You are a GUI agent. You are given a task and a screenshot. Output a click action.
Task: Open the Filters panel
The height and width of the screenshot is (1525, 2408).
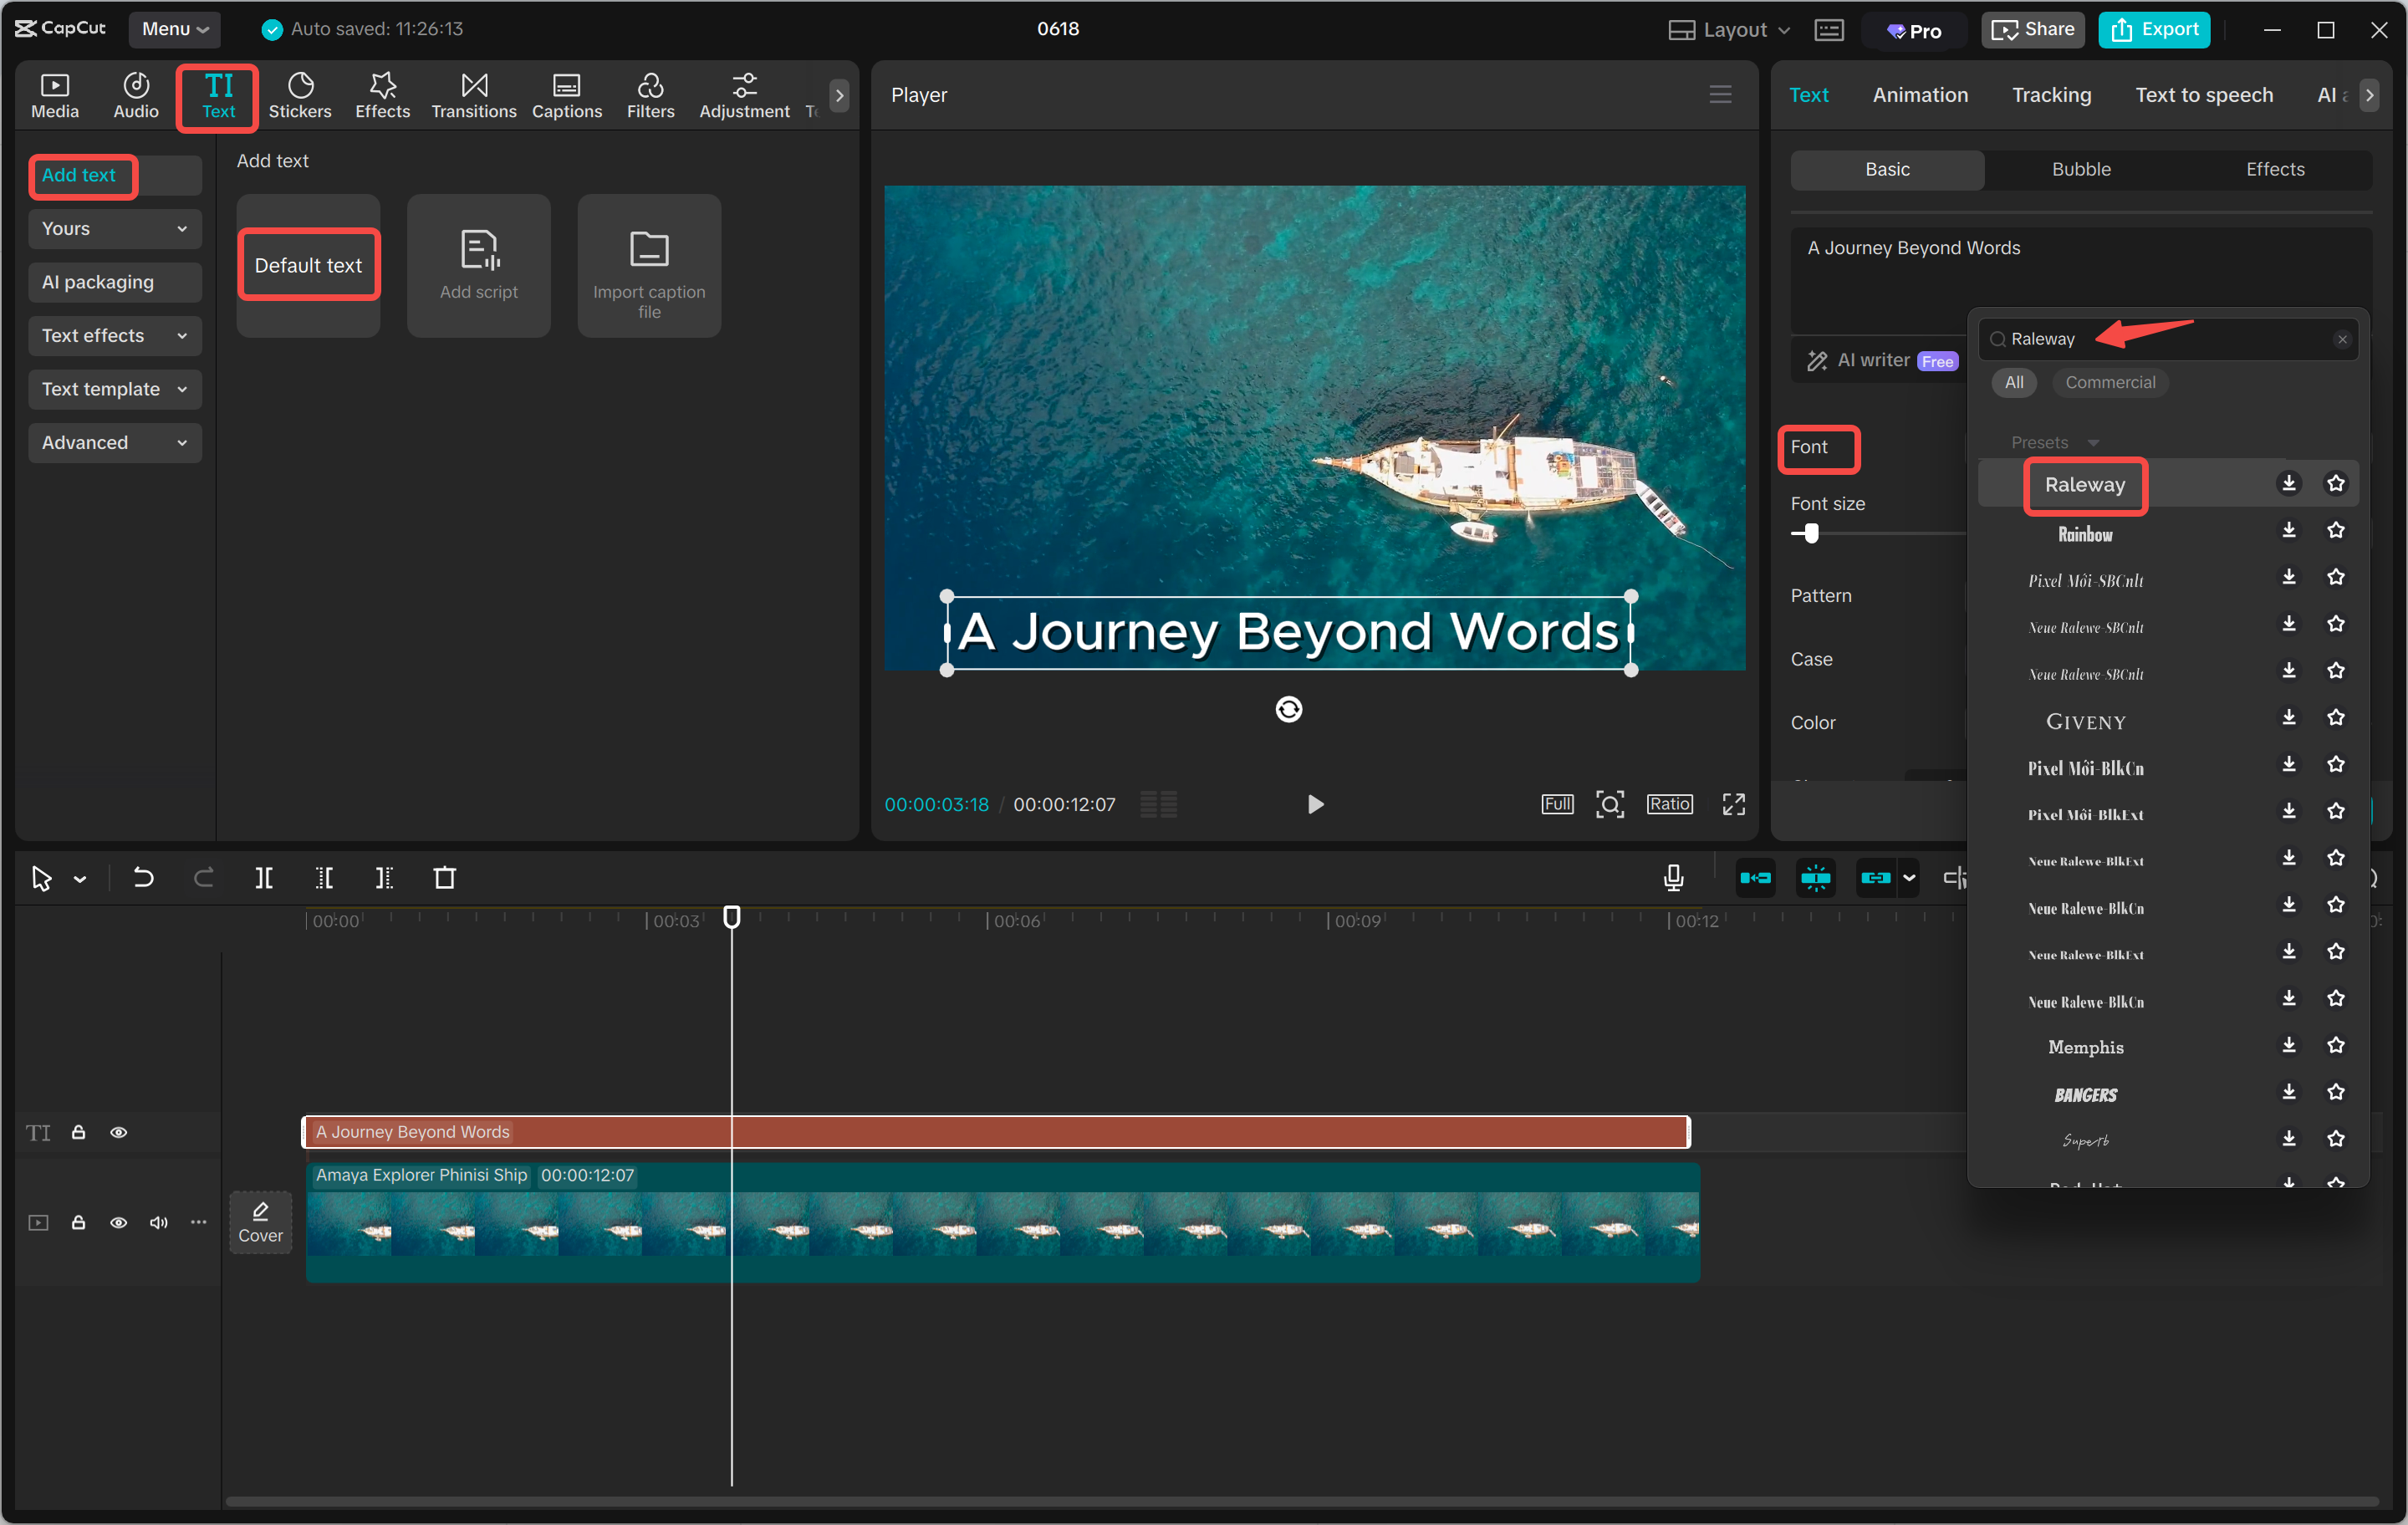coord(650,95)
